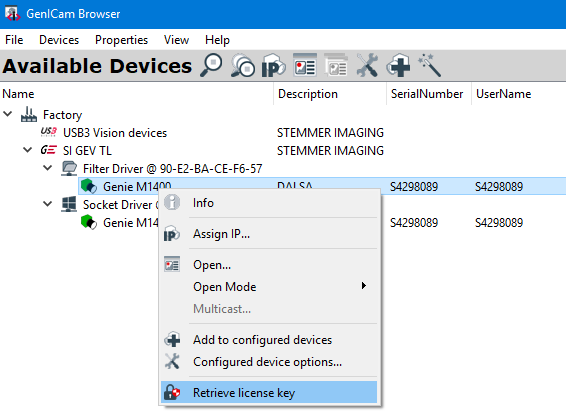Screen dimensions: 566x417
Task: Select USB3 Vision devices tree item
Action: (115, 133)
